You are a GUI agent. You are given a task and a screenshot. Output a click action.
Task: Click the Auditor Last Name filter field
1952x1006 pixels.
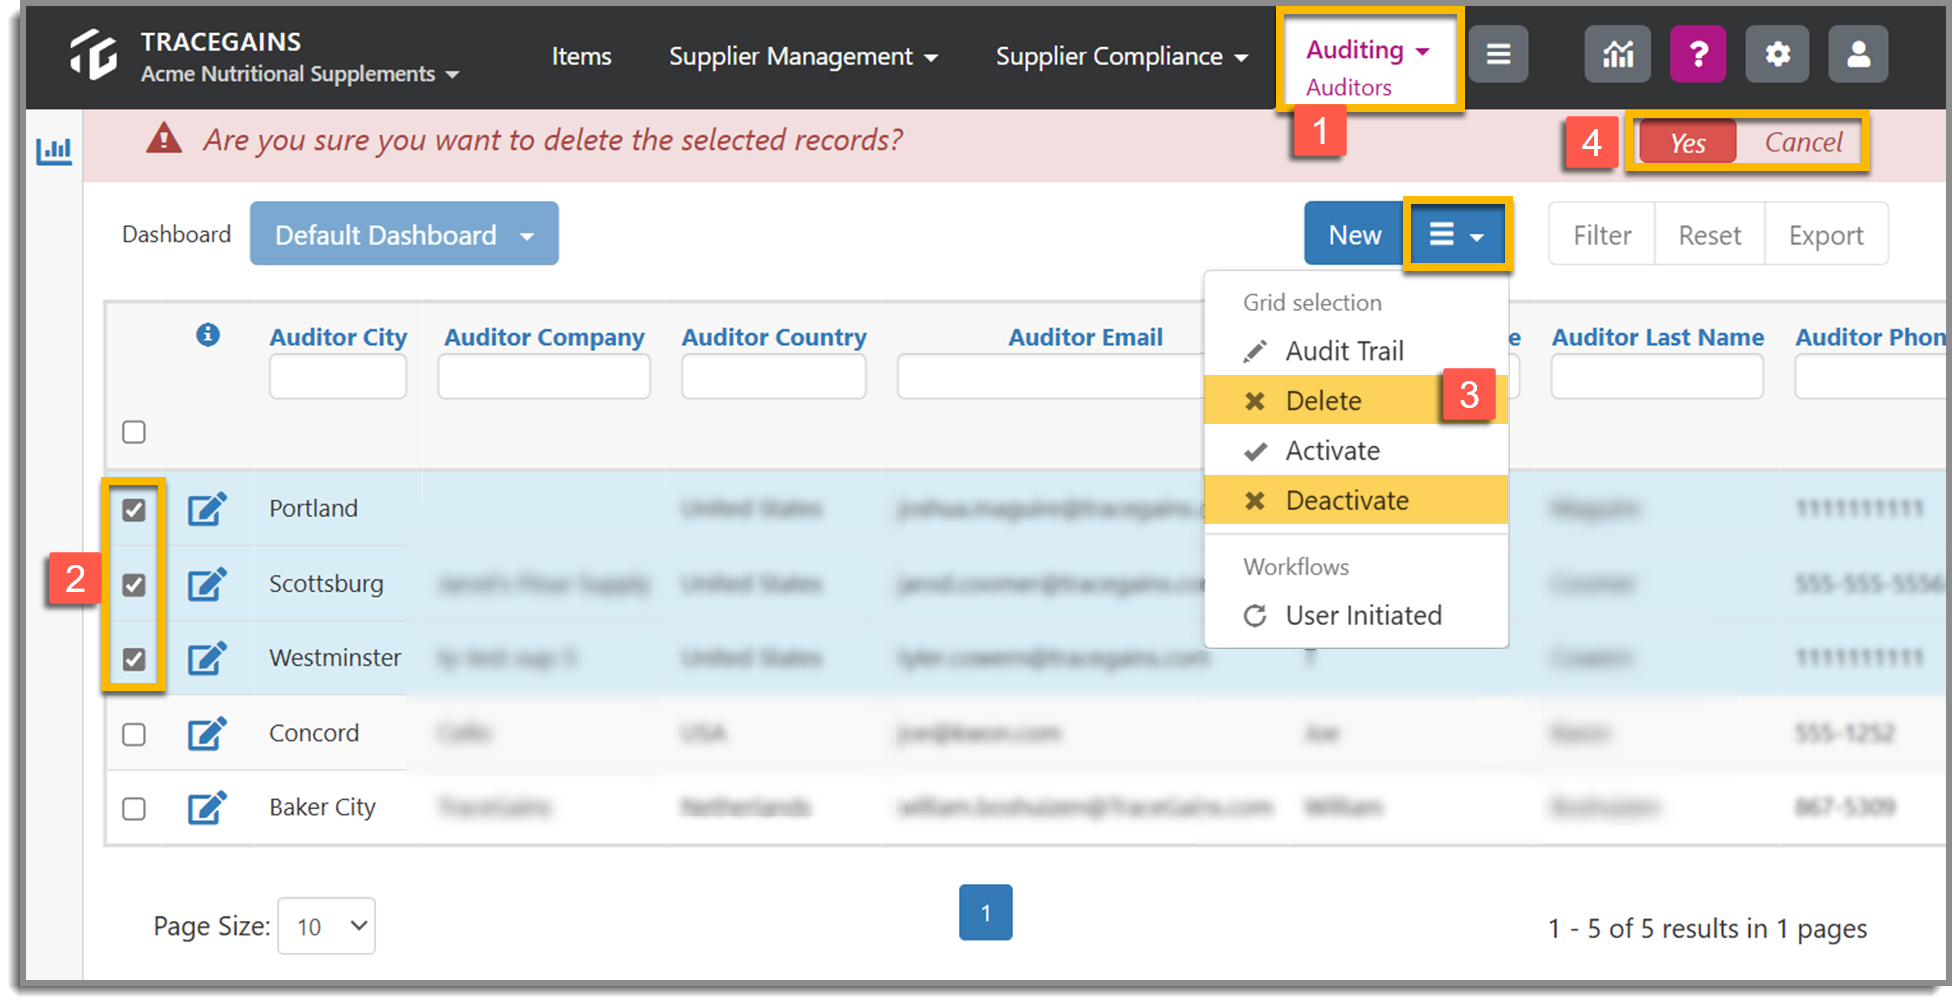coord(1657,377)
